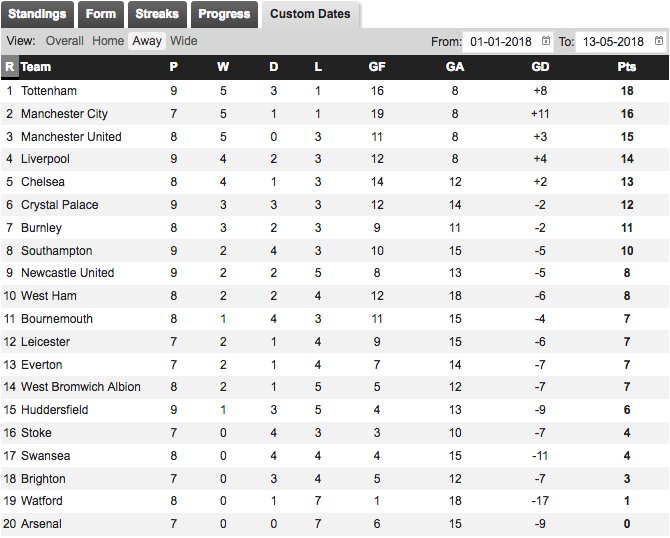
Task: Sort by the GF column header
Action: point(377,67)
